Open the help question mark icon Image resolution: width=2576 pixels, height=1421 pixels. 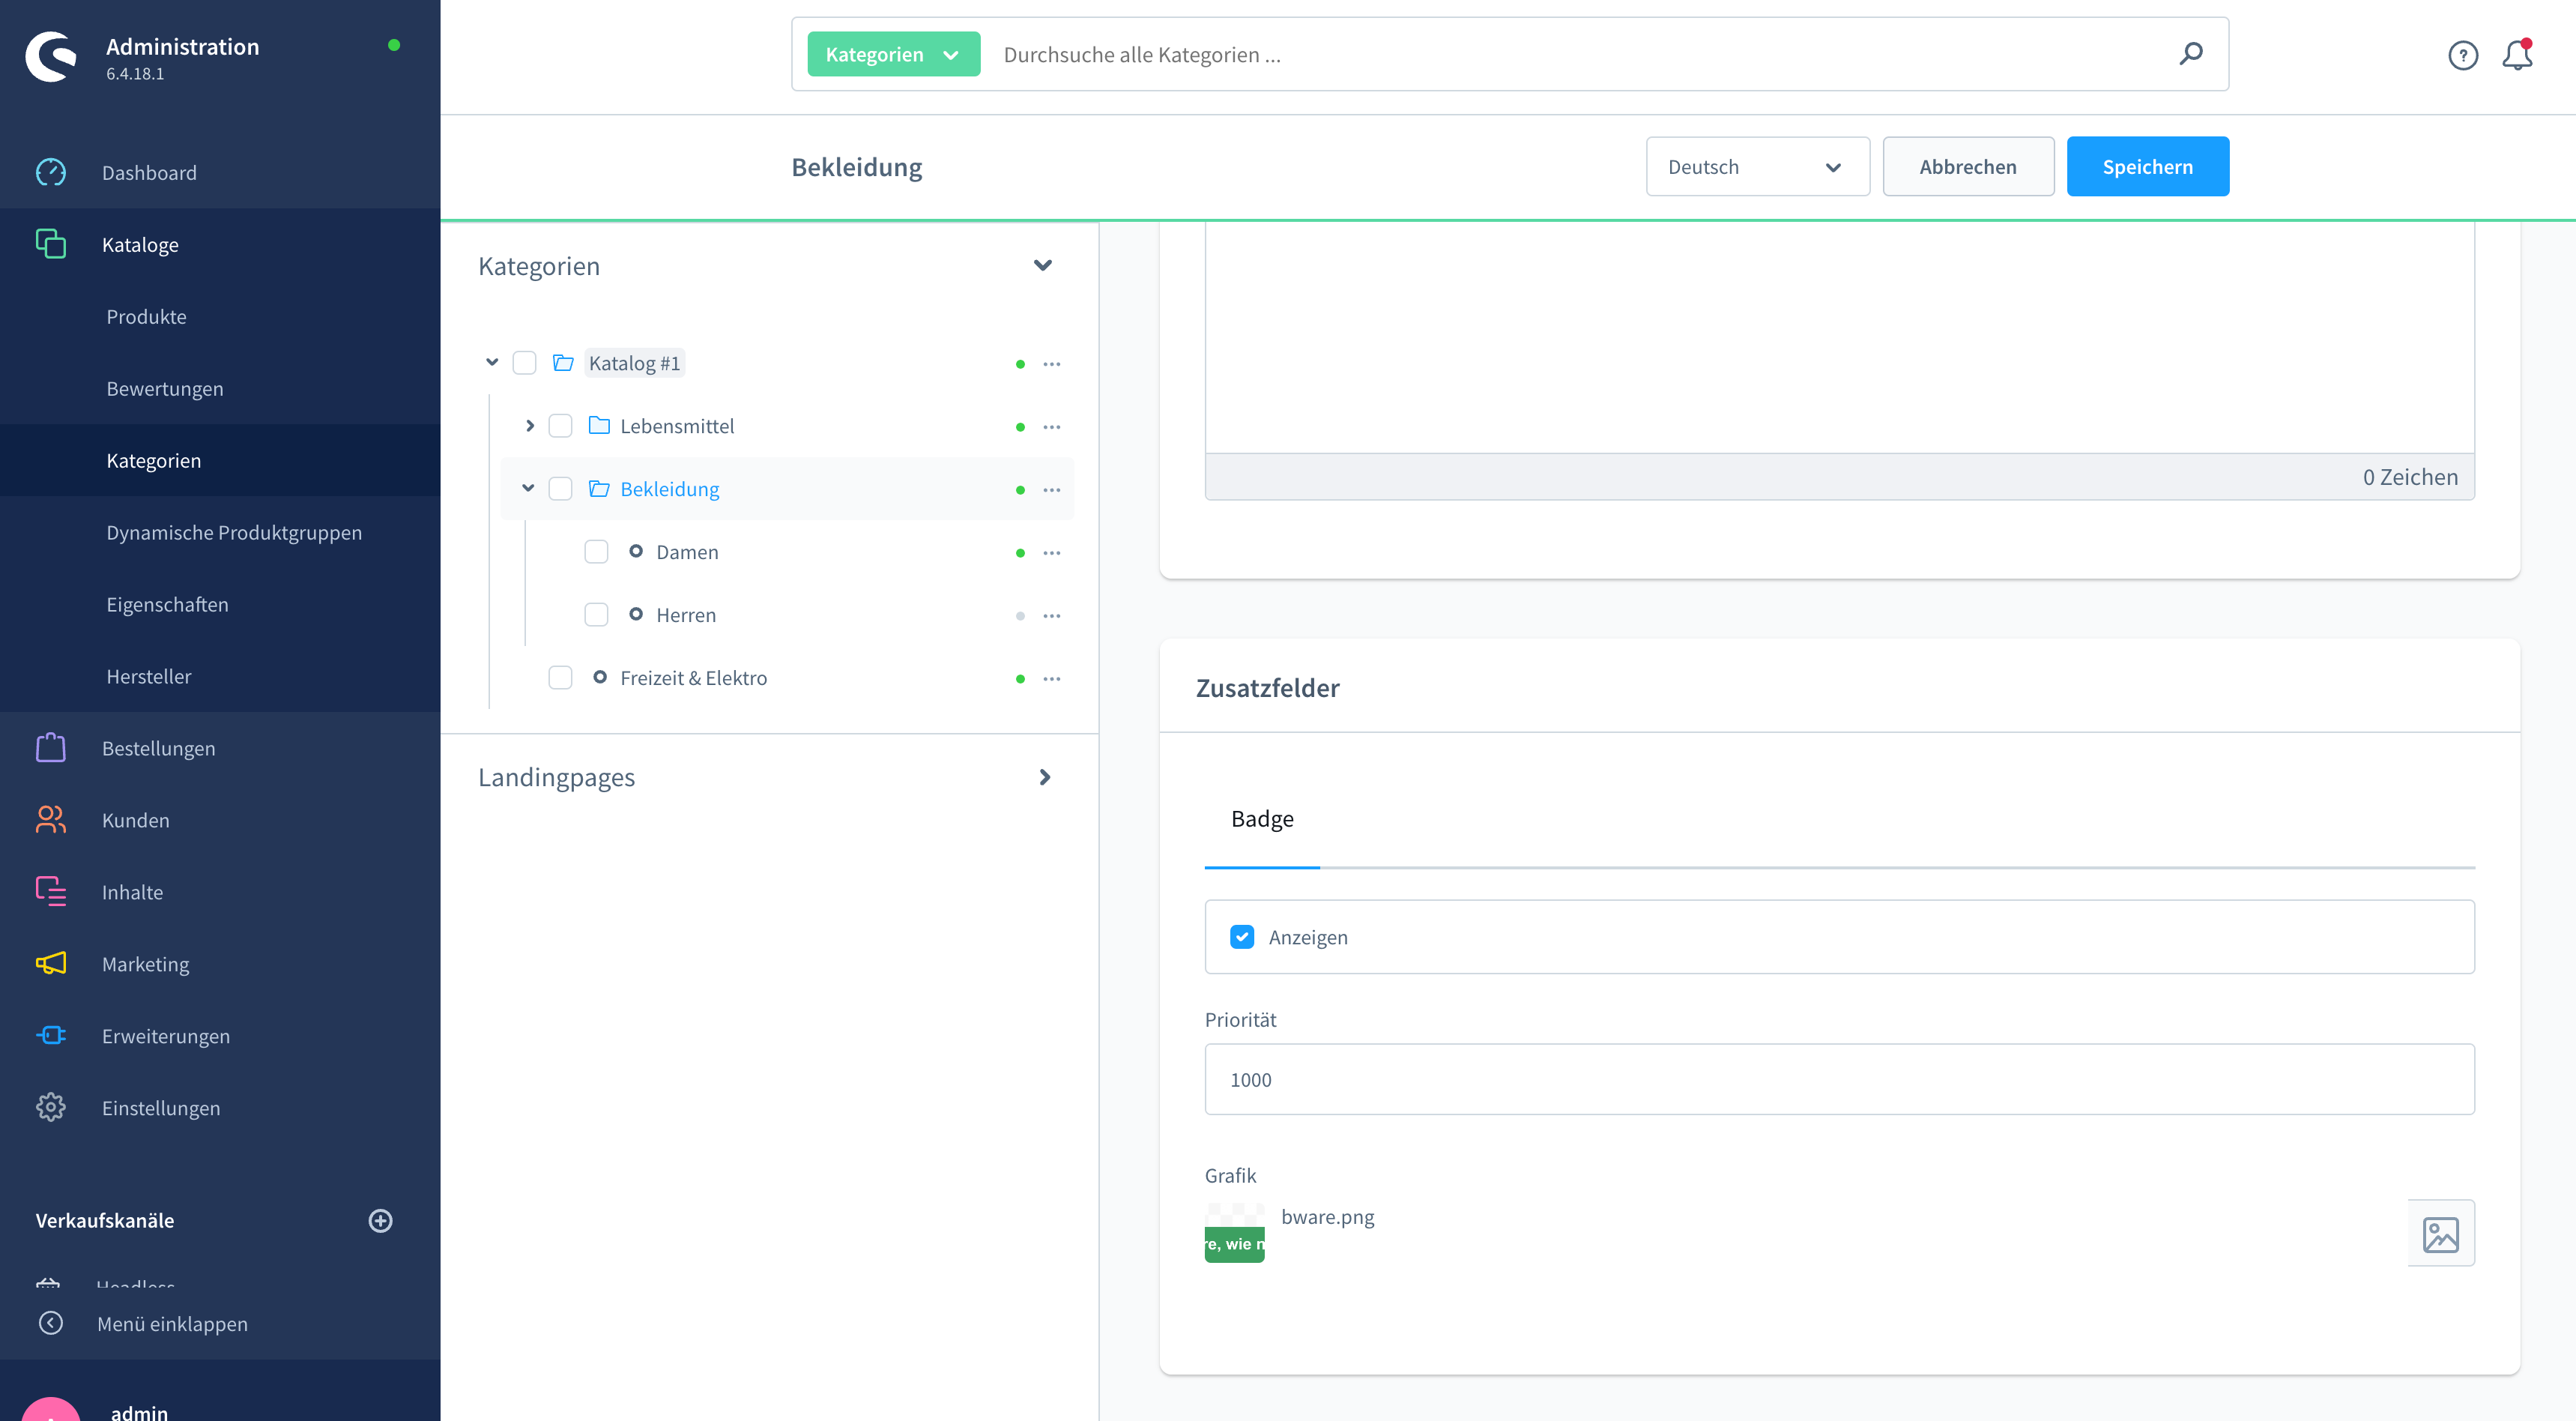(x=2463, y=55)
